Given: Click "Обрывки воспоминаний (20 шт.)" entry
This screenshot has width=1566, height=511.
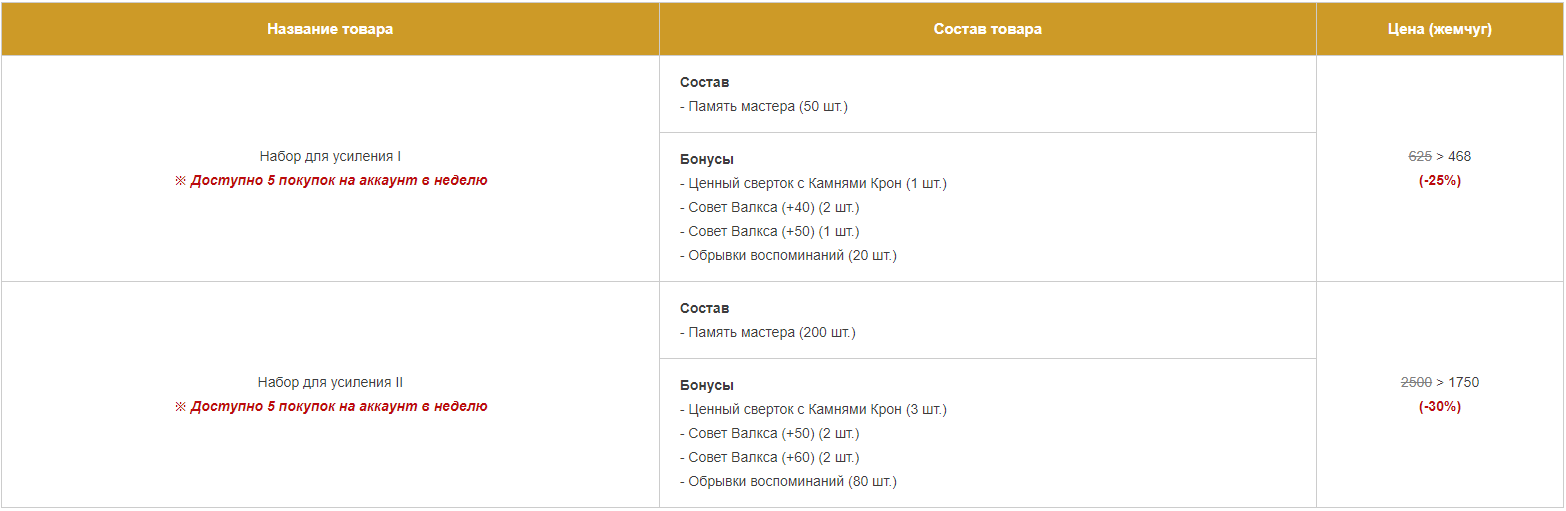Looking at the screenshot, I should point(792,255).
